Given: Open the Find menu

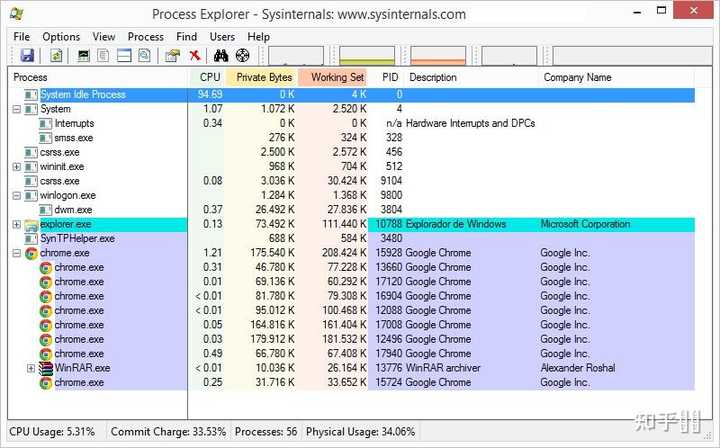Looking at the screenshot, I should tap(186, 37).
